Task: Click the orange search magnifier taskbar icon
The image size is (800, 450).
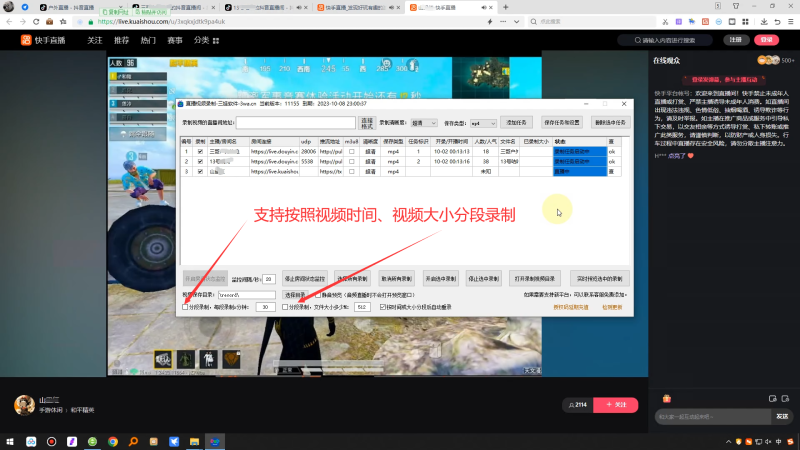Action: pos(133,441)
